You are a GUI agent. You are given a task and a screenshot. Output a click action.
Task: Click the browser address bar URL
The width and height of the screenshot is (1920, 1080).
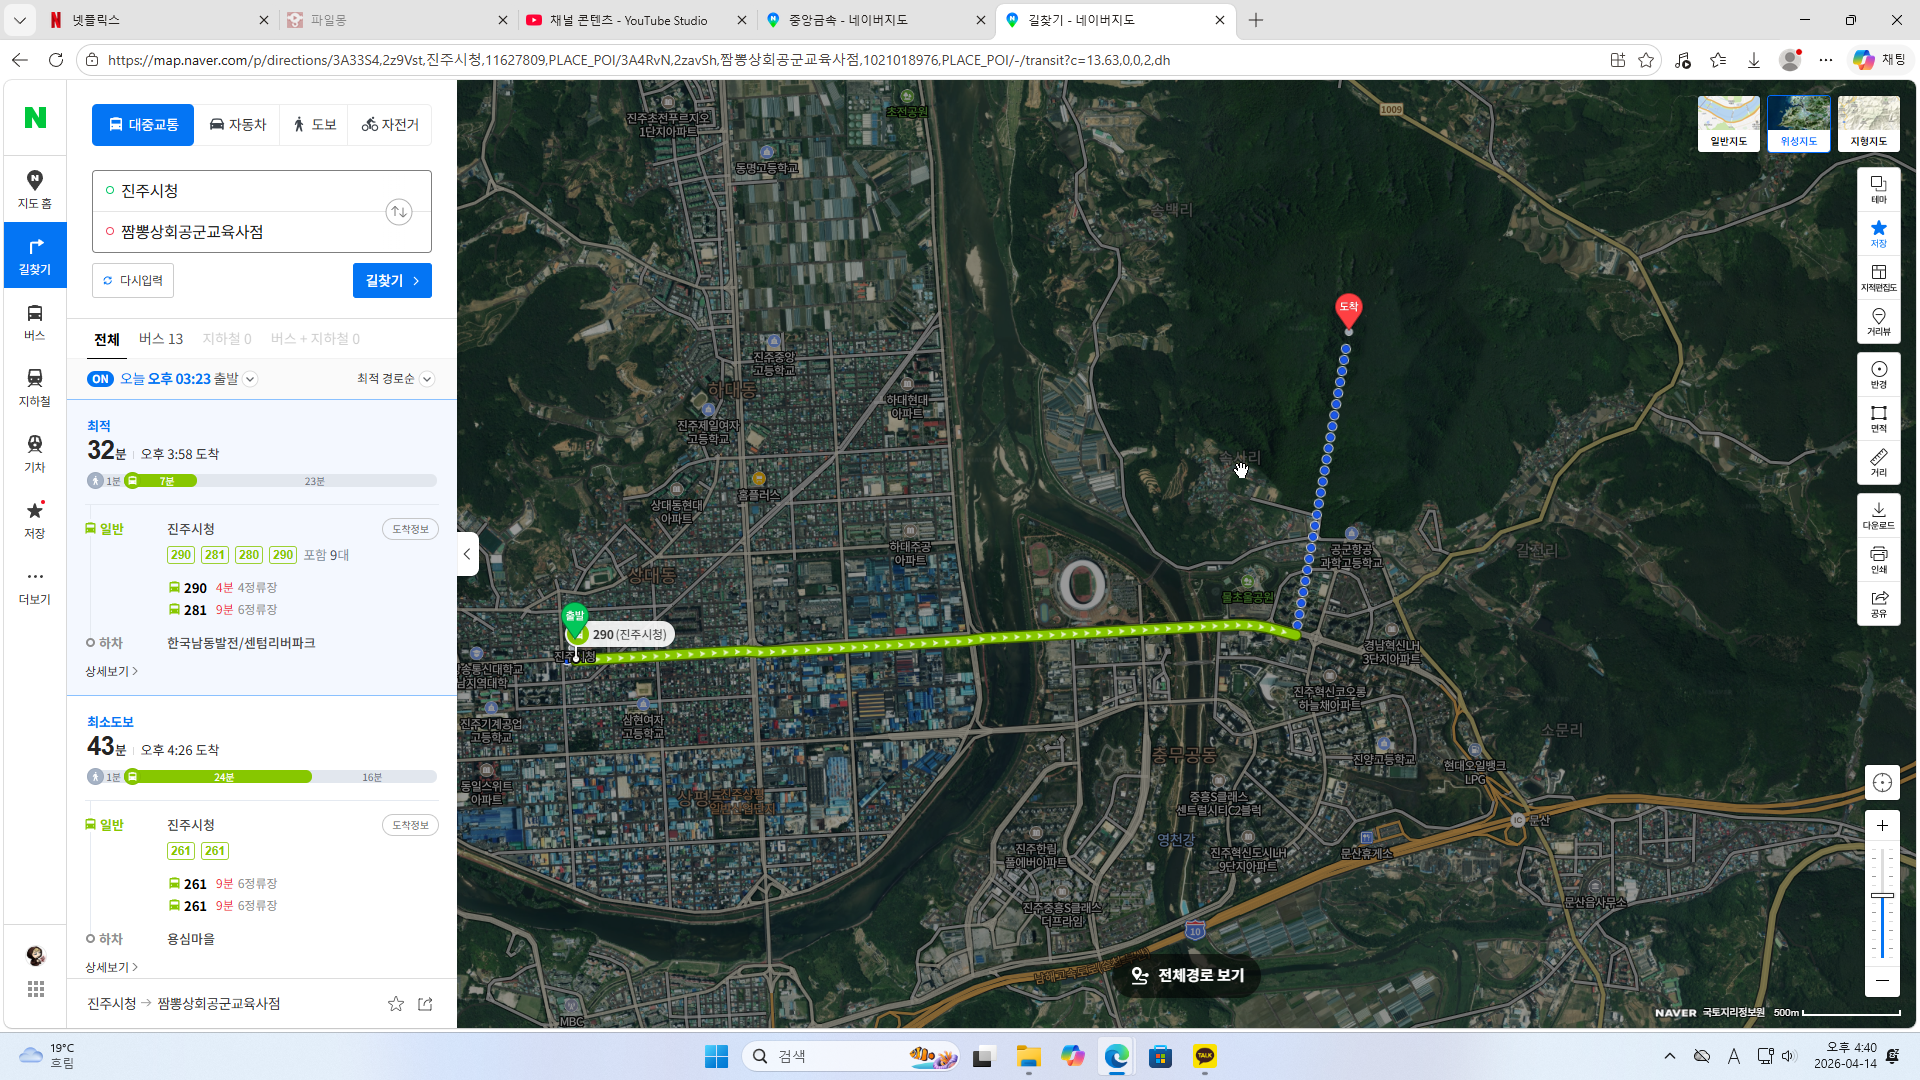638,60
